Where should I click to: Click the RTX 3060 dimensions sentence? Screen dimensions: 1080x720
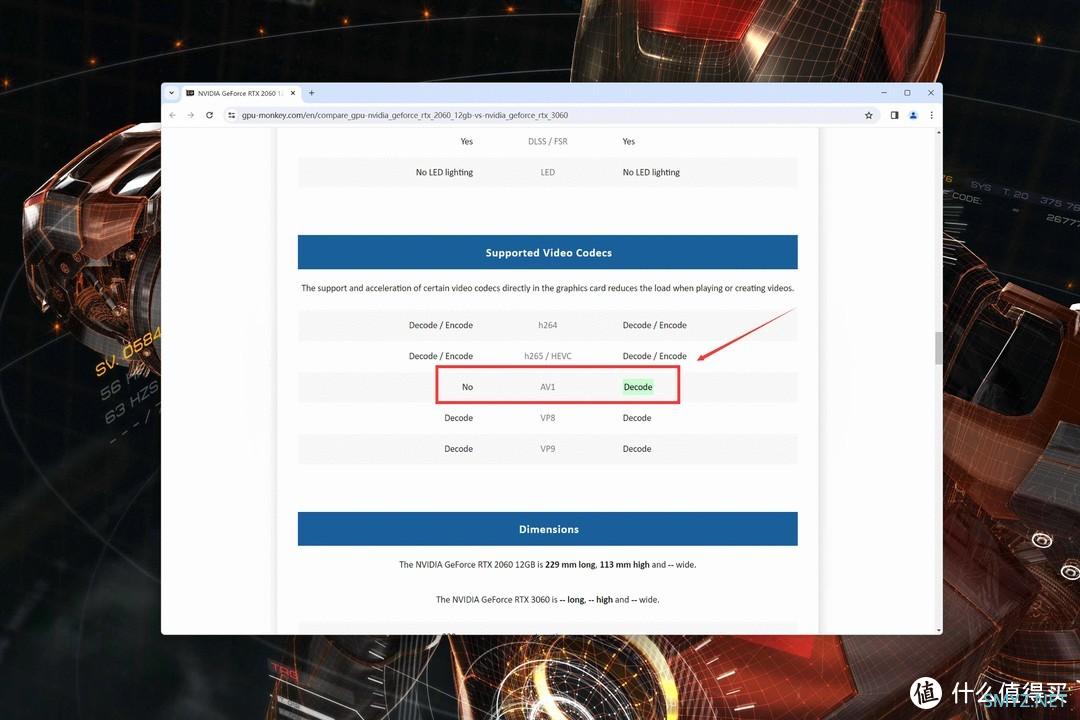548,599
